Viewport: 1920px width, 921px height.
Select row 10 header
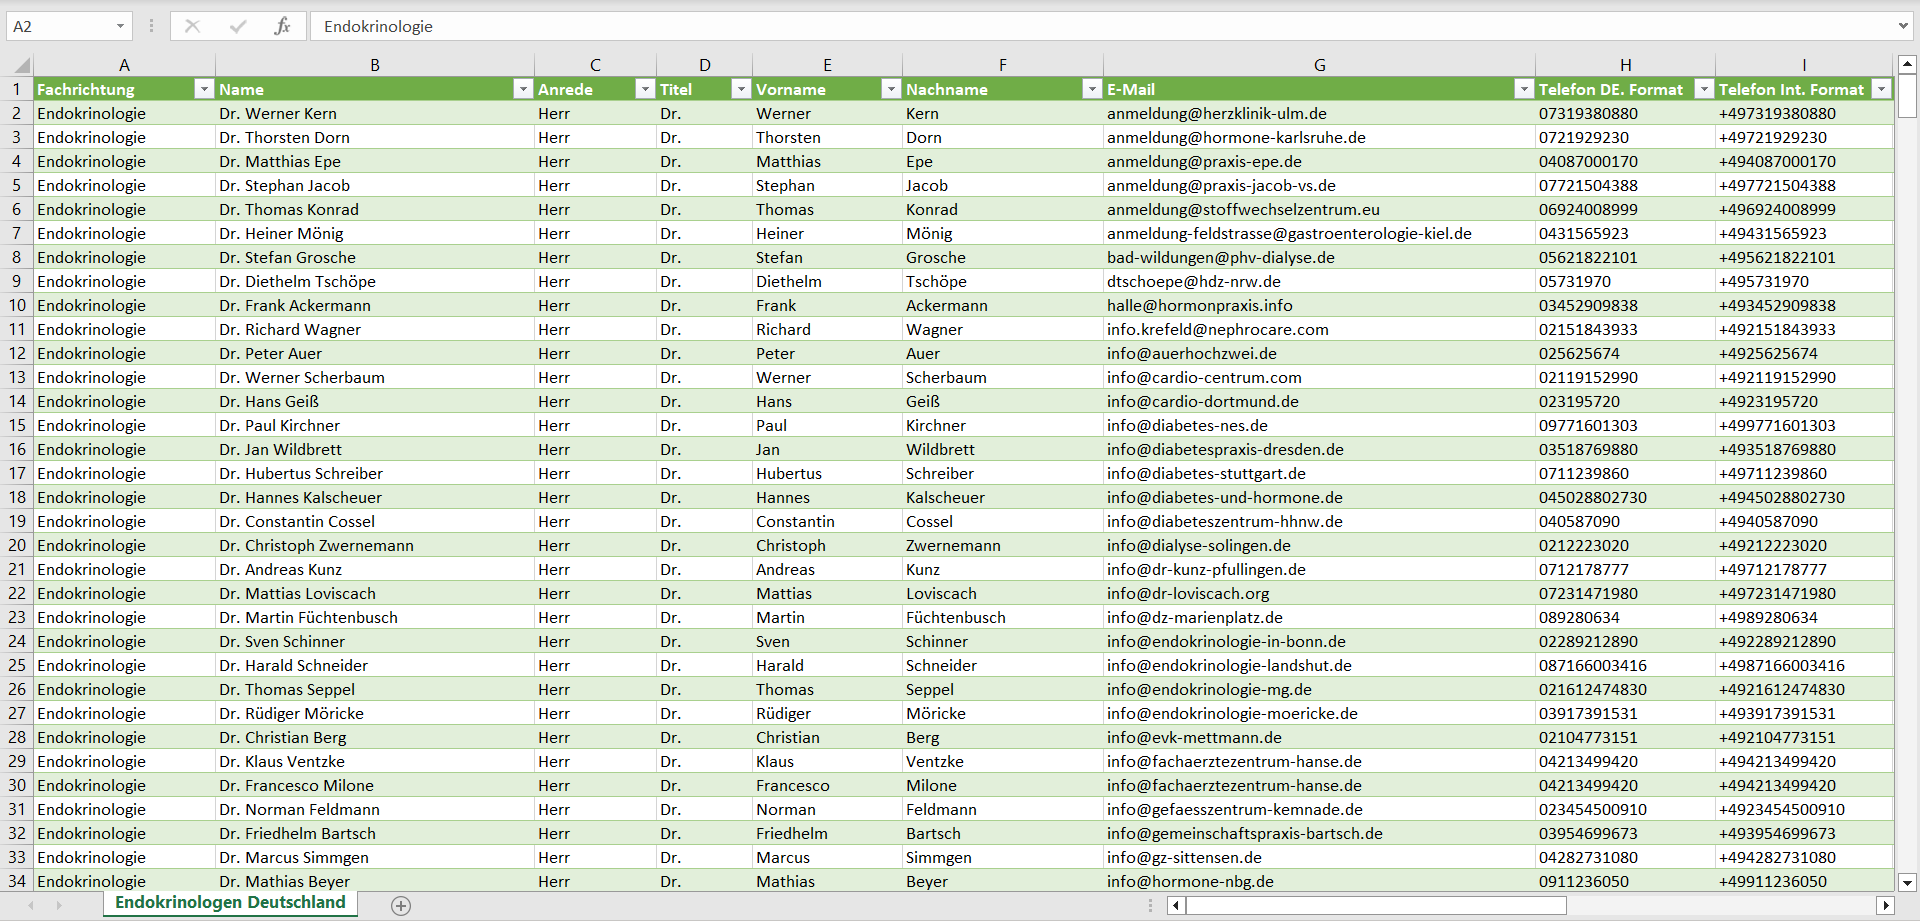tap(17, 305)
